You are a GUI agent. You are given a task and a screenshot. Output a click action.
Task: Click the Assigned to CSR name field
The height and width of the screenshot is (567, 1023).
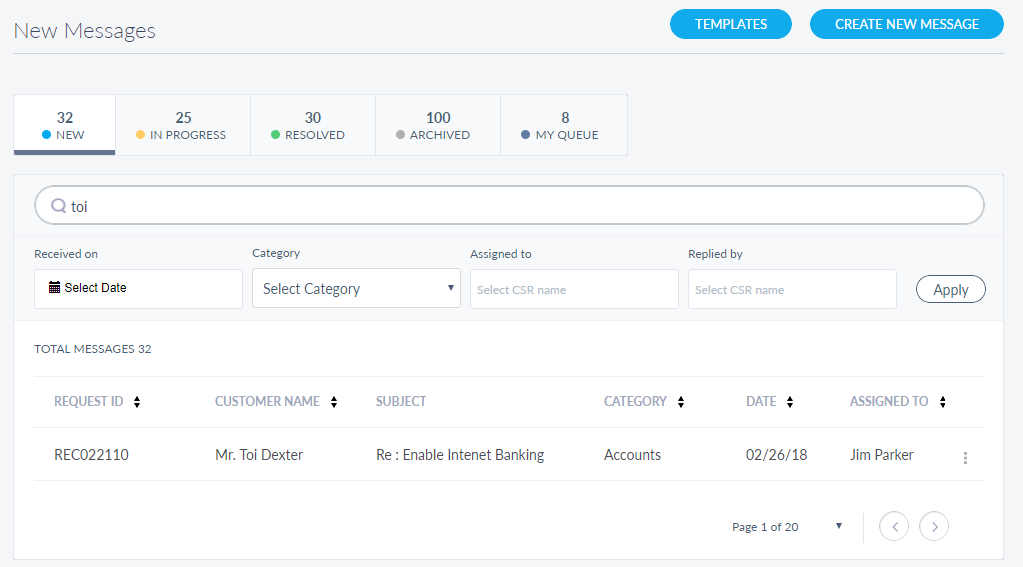pos(574,289)
